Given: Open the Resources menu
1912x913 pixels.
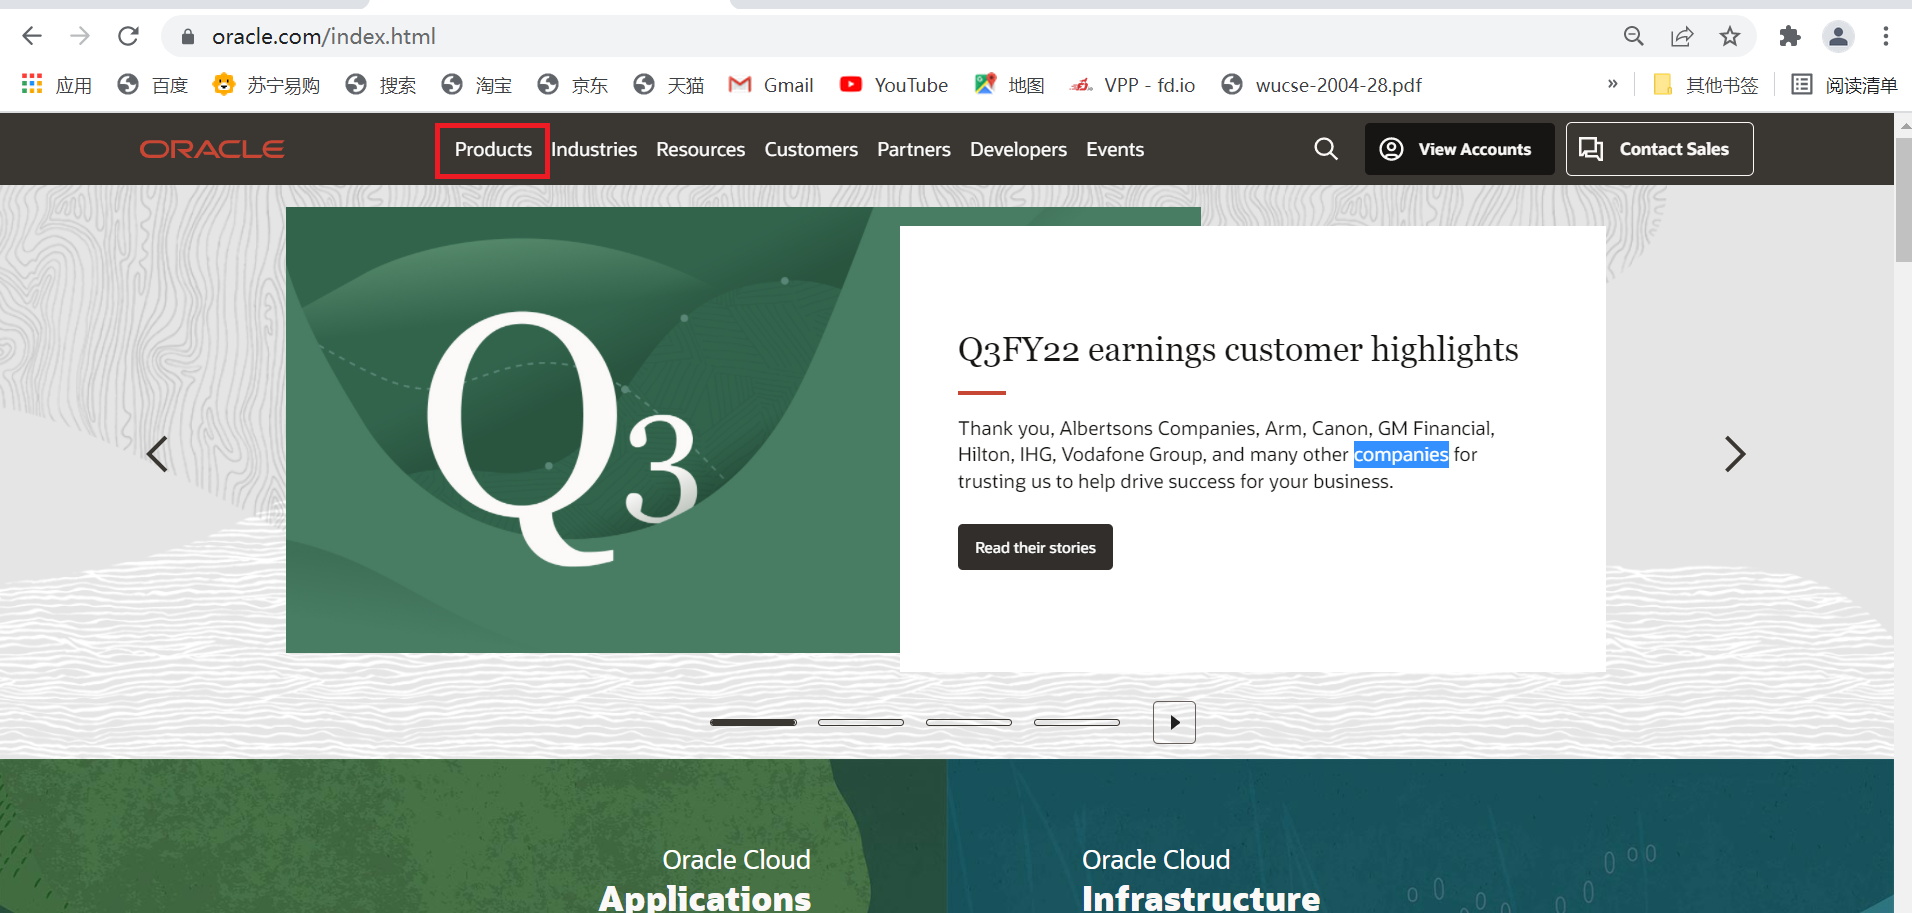Looking at the screenshot, I should tap(701, 149).
